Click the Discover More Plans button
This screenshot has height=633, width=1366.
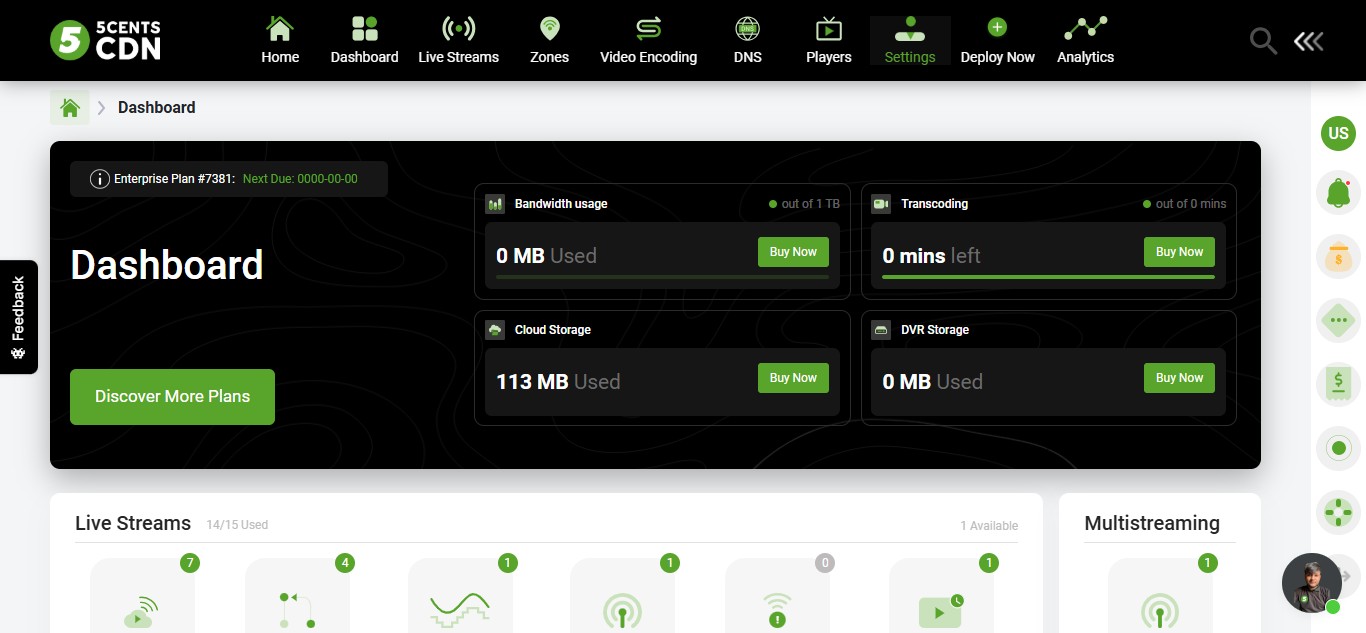pyautogui.click(x=172, y=396)
